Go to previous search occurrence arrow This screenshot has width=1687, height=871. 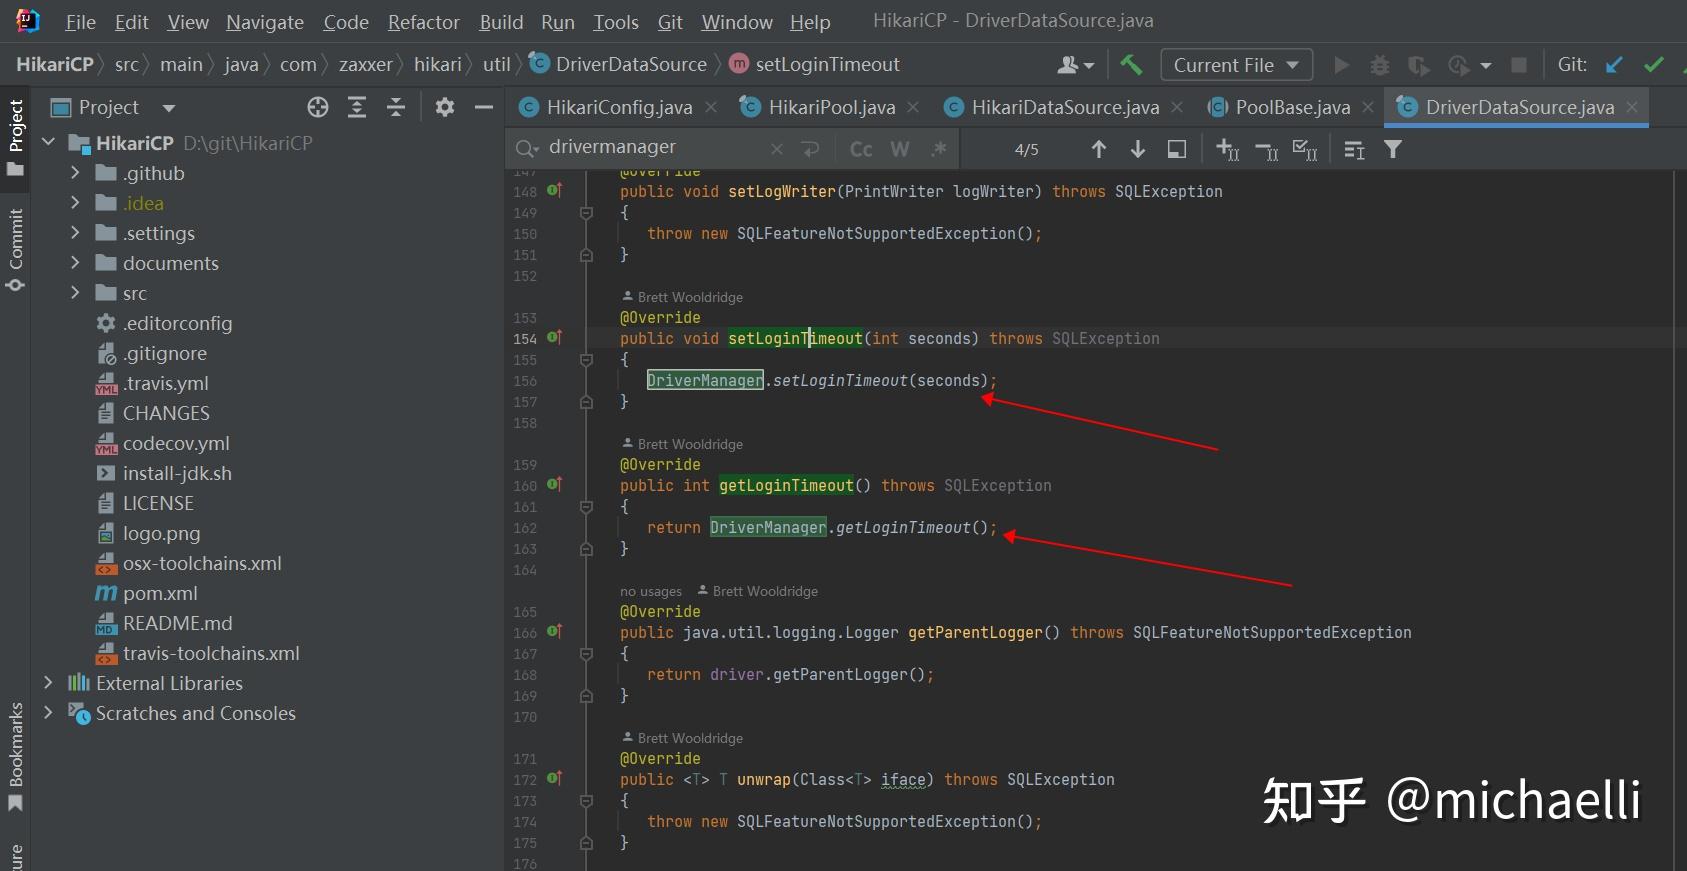coord(1099,149)
